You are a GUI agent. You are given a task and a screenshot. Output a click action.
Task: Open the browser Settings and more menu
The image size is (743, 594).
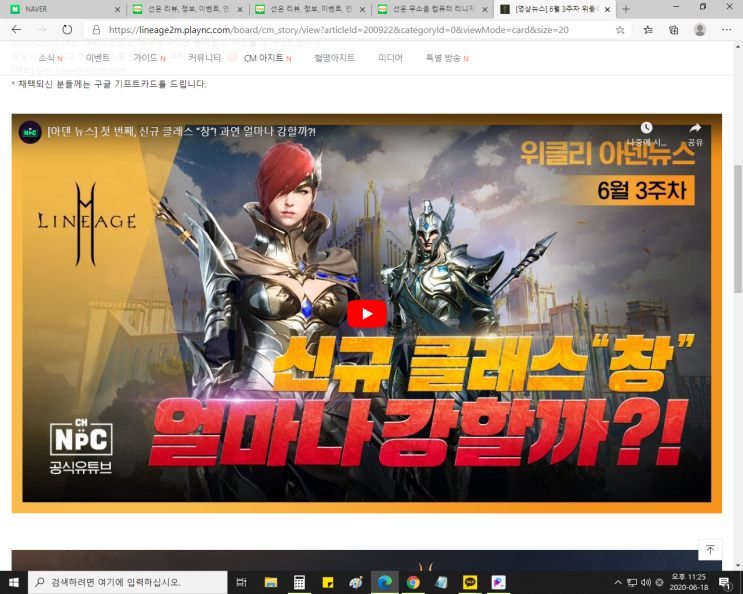(x=726, y=30)
